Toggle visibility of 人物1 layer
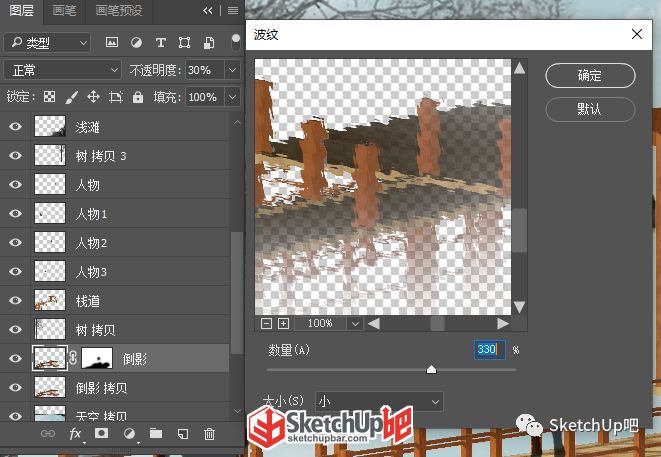Screen dimensions: 661x457 click(x=16, y=213)
